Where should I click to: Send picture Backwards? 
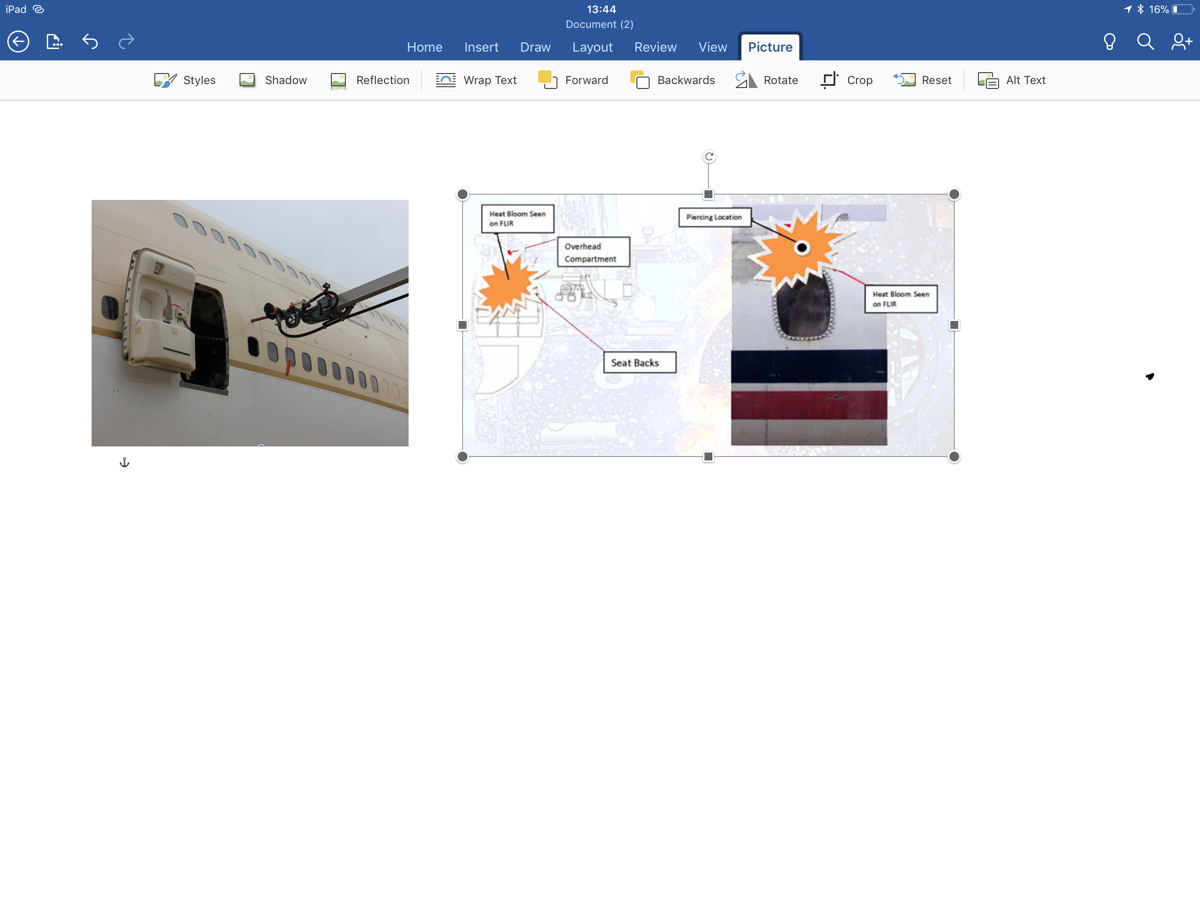coord(672,80)
